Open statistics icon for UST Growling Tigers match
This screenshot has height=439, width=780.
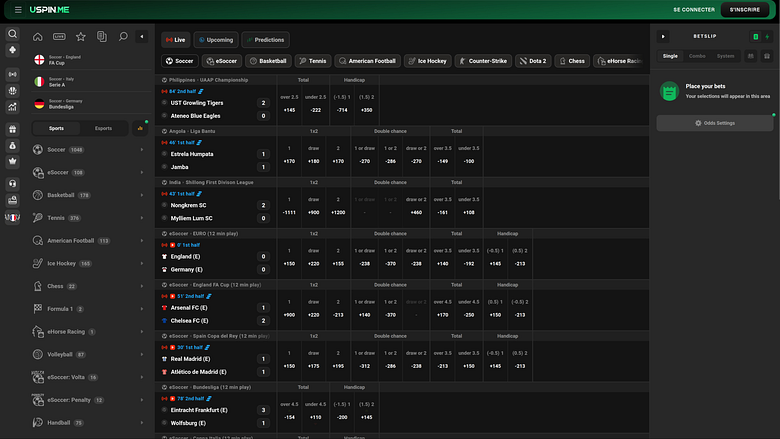(x=201, y=91)
